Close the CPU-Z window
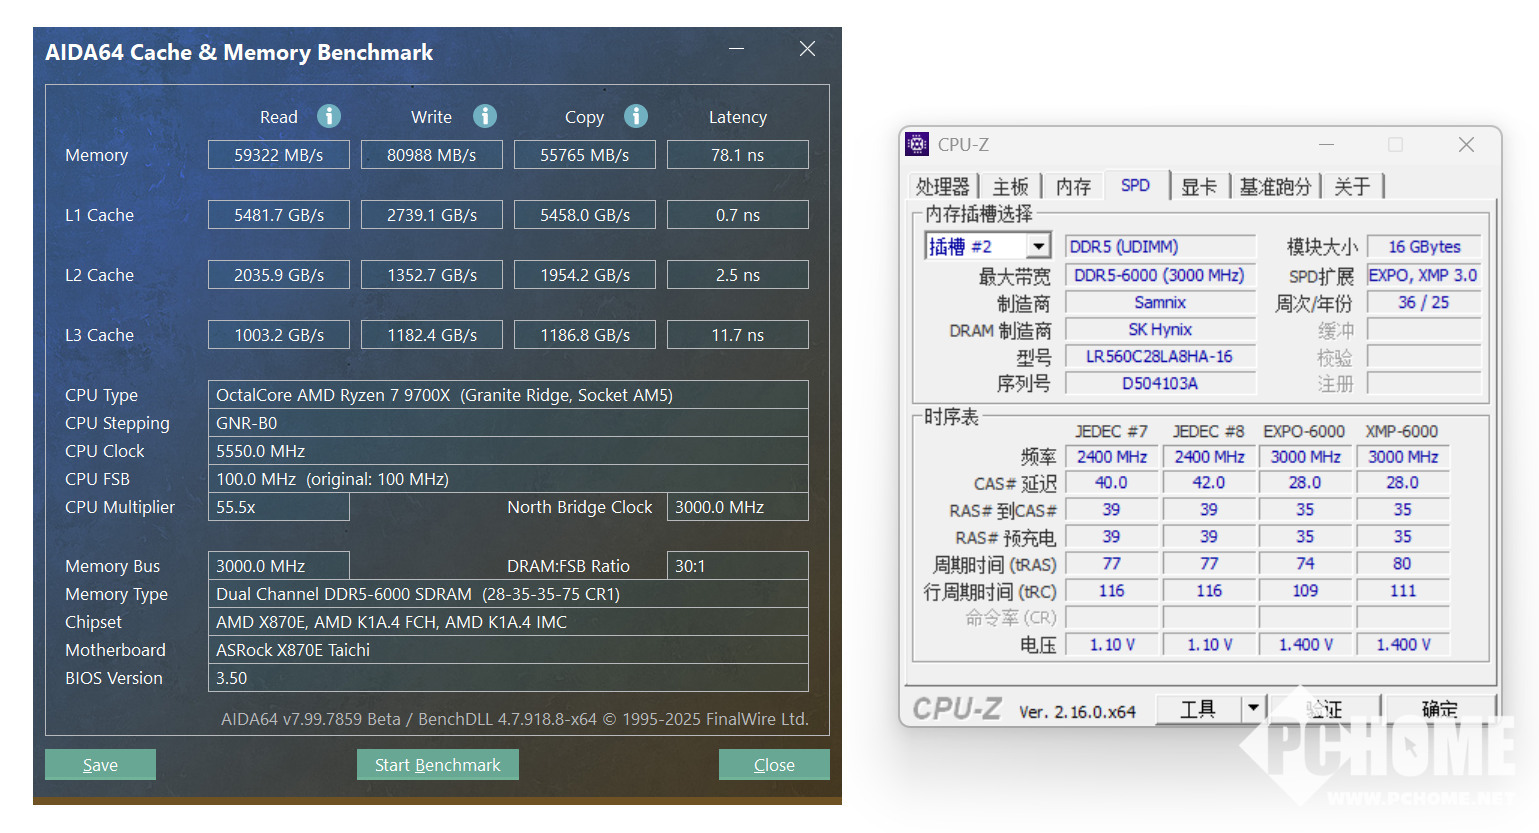 [x=1466, y=145]
